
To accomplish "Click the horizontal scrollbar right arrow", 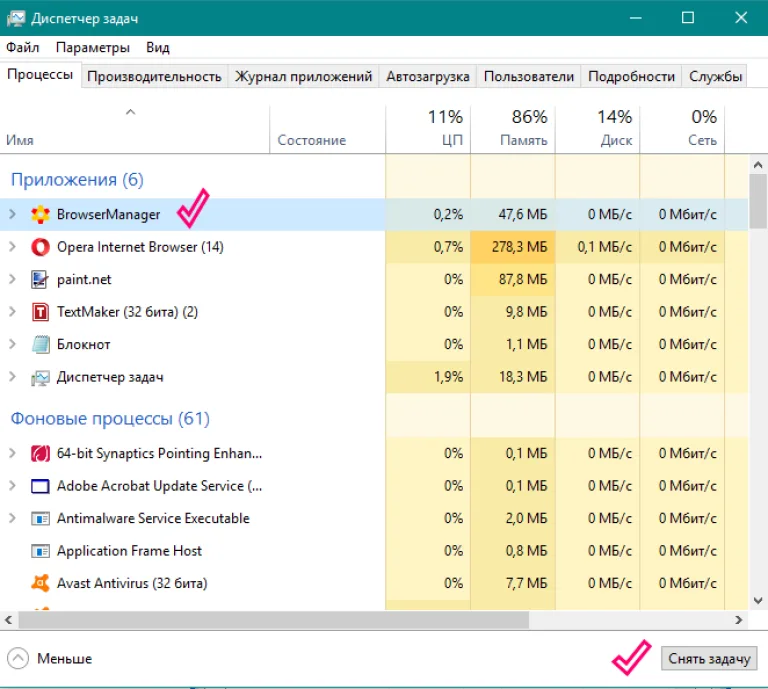I will (x=739, y=620).
